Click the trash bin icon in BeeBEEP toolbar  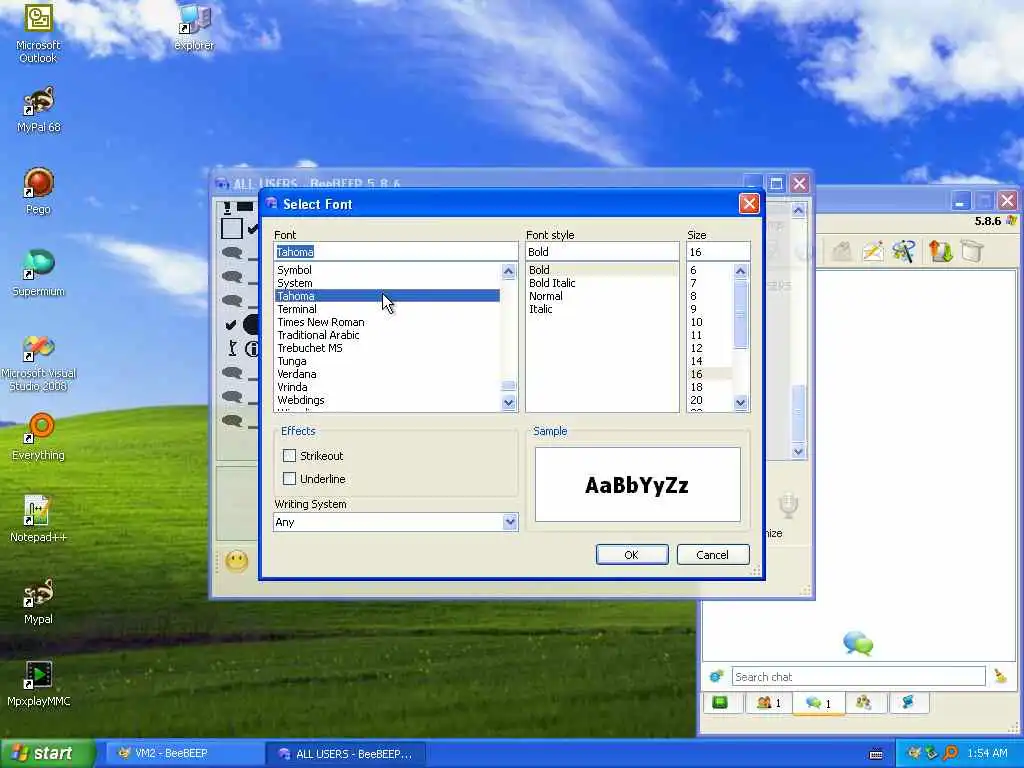(x=972, y=251)
